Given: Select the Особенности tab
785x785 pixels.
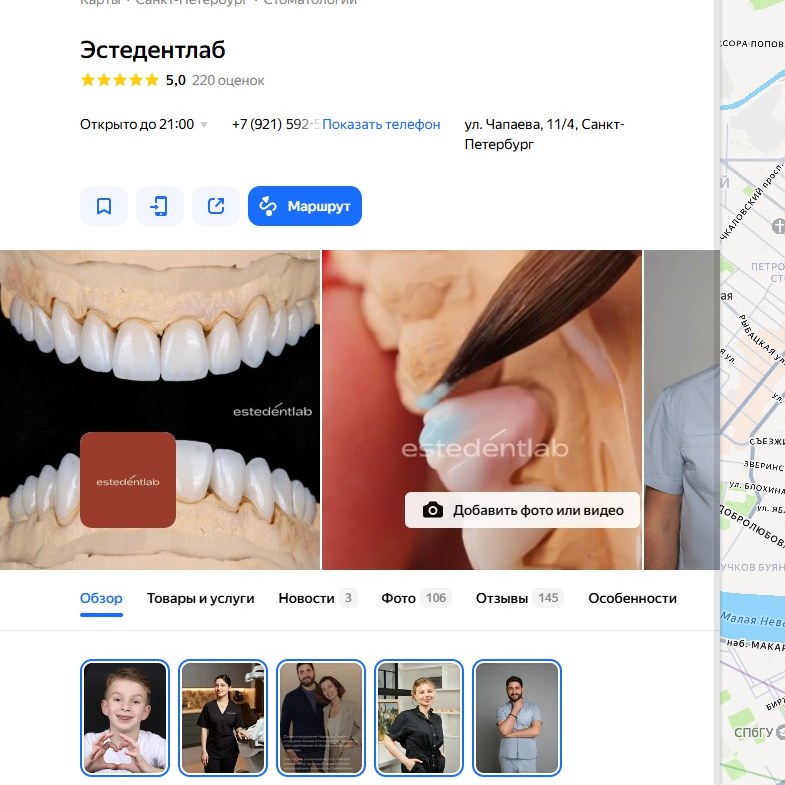Looking at the screenshot, I should 632,598.
